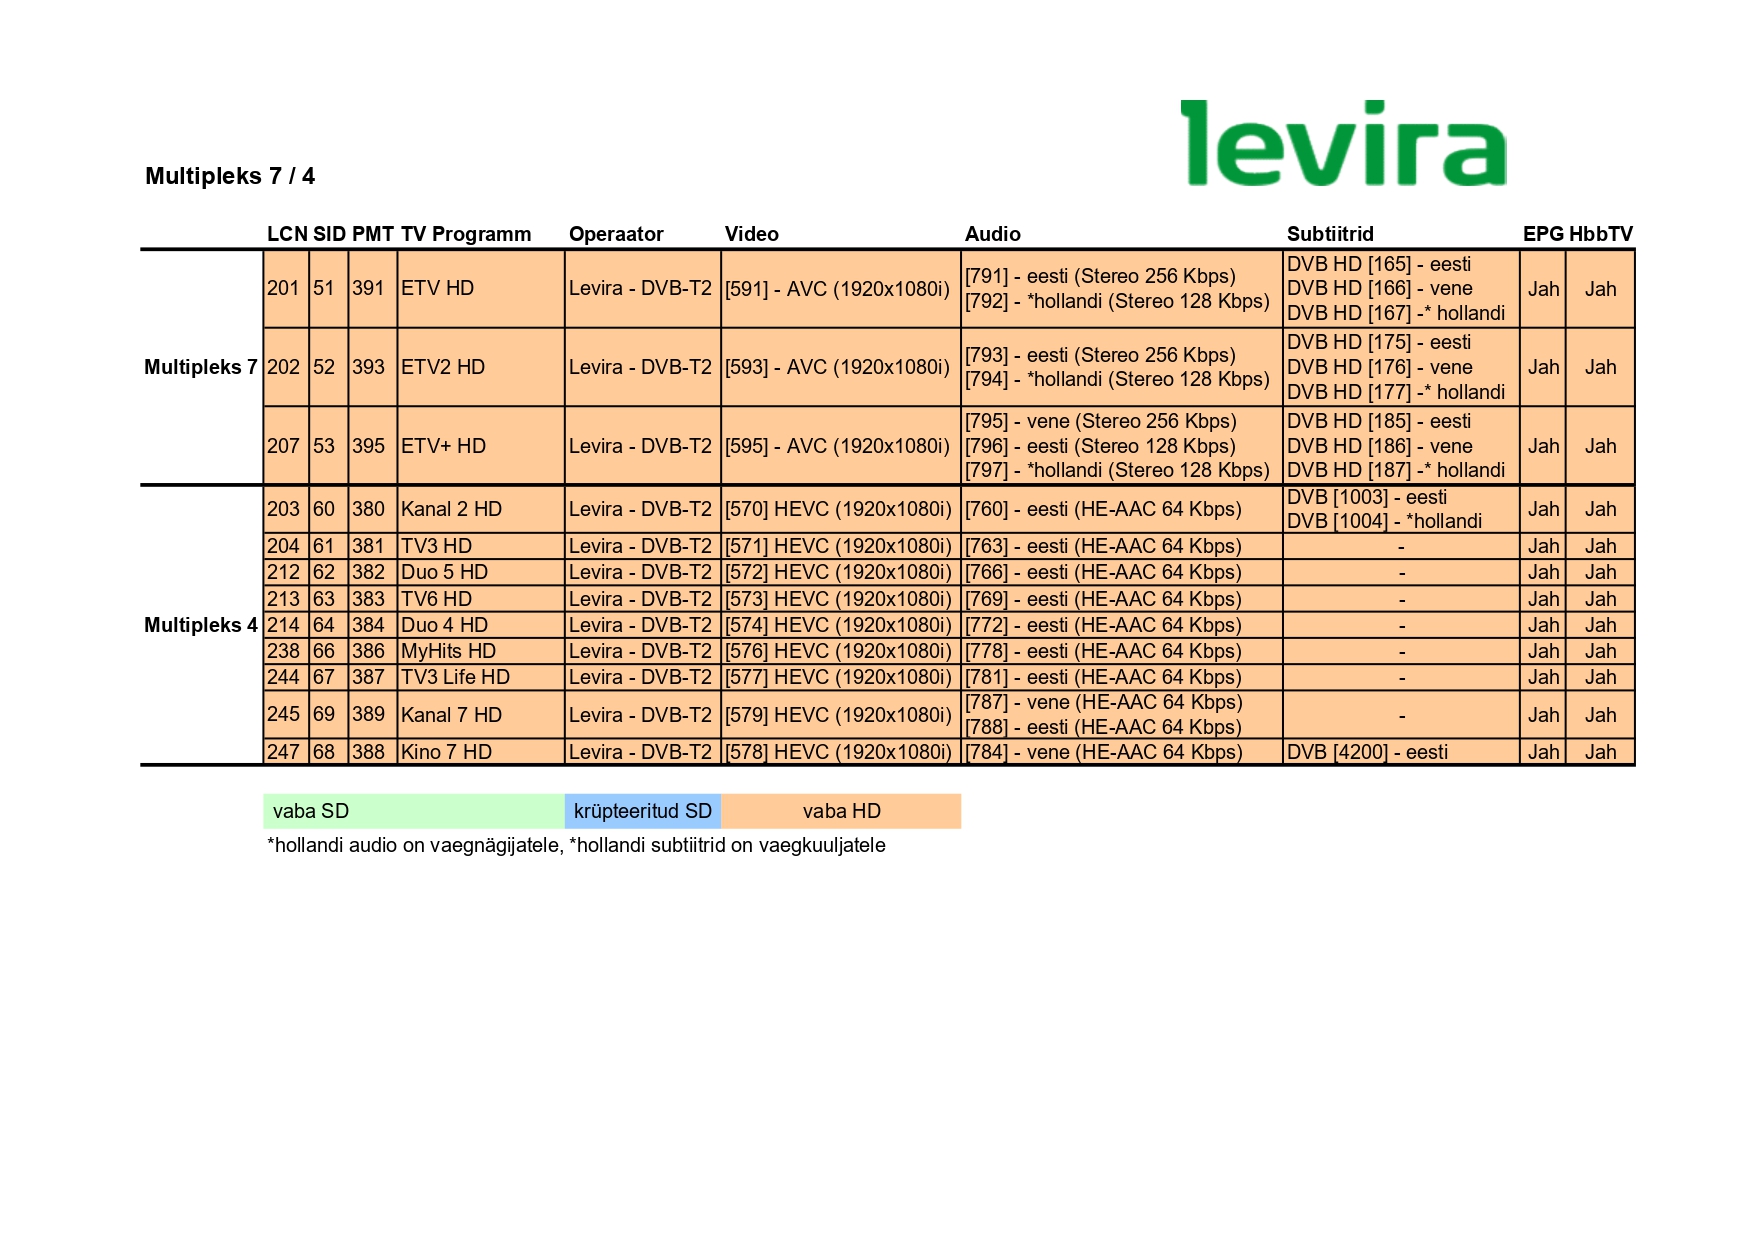This screenshot has width=1755, height=1241.
Task: Click the 'TV Programm' column header
Action: coord(466,234)
